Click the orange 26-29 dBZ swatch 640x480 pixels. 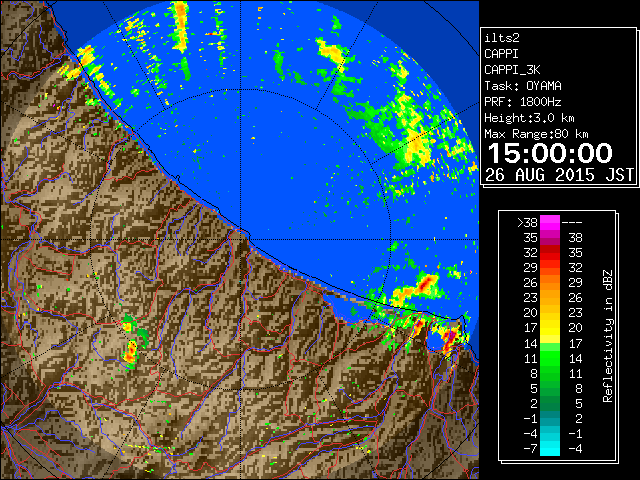550,283
